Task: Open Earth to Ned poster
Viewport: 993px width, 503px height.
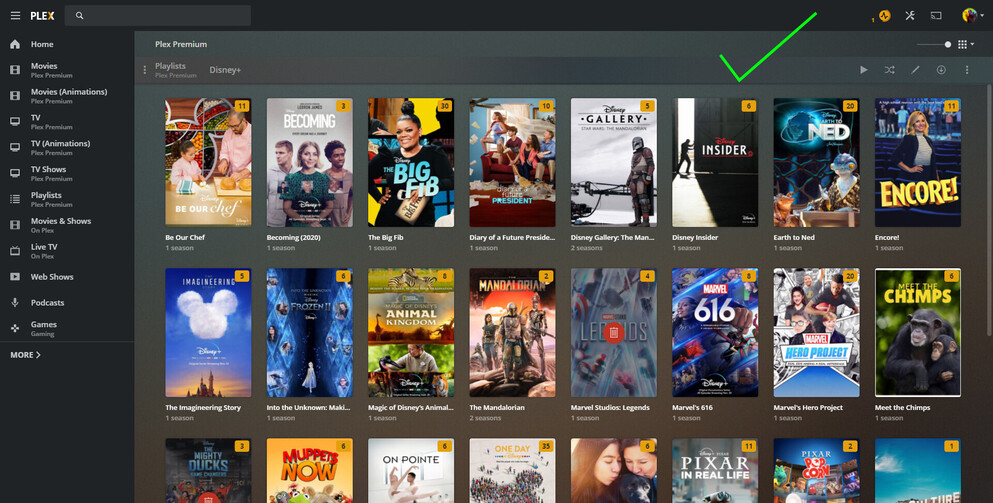Action: pos(816,162)
